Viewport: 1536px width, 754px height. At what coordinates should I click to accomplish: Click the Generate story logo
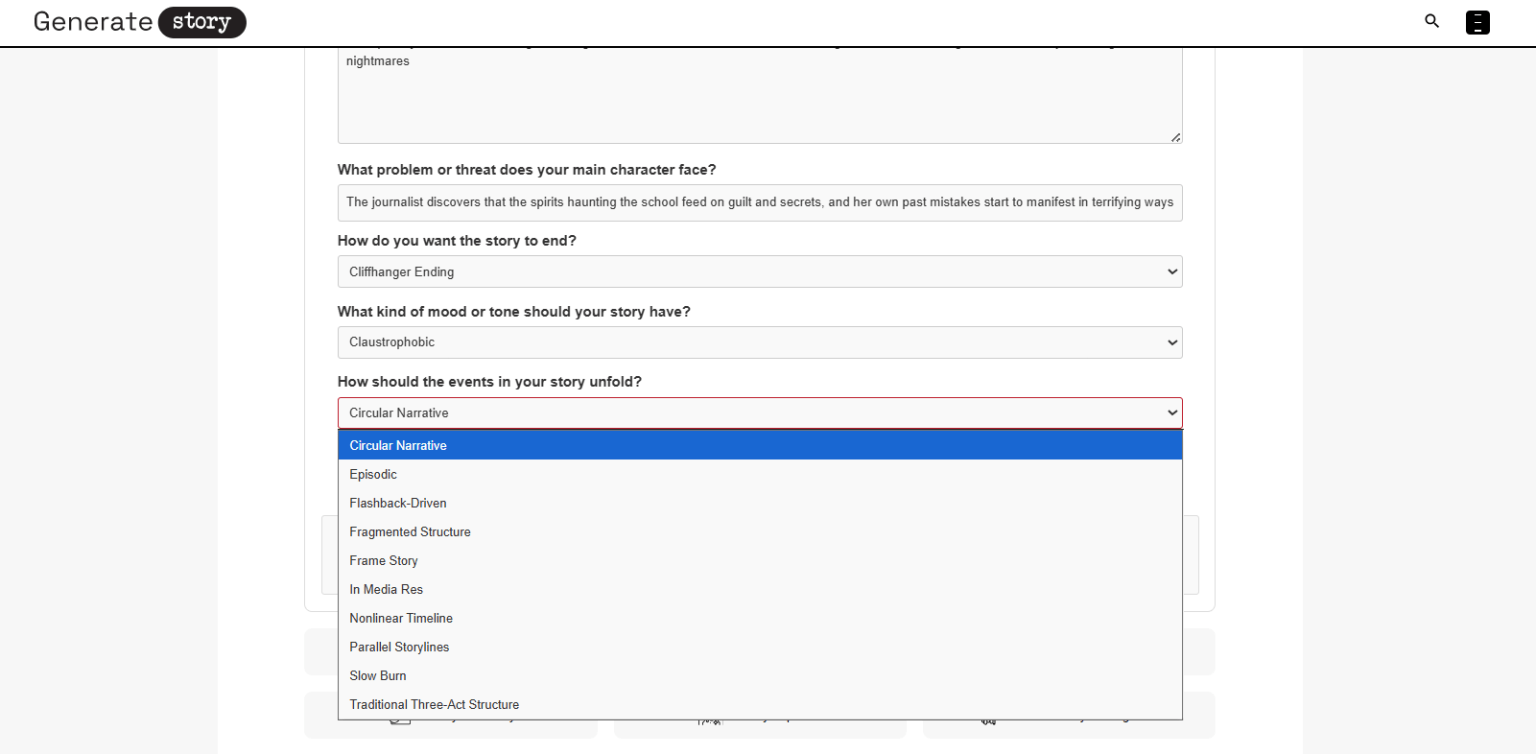(x=140, y=22)
